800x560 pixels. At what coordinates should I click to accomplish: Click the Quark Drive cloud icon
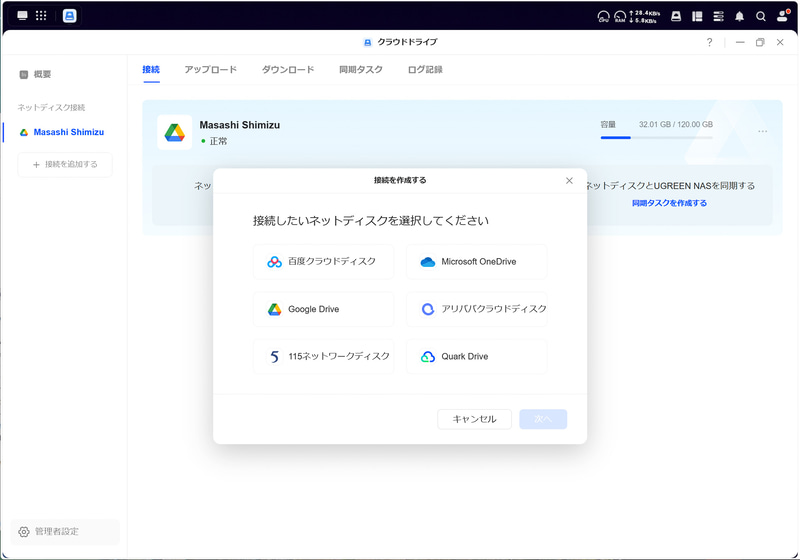pyautogui.click(x=428, y=357)
